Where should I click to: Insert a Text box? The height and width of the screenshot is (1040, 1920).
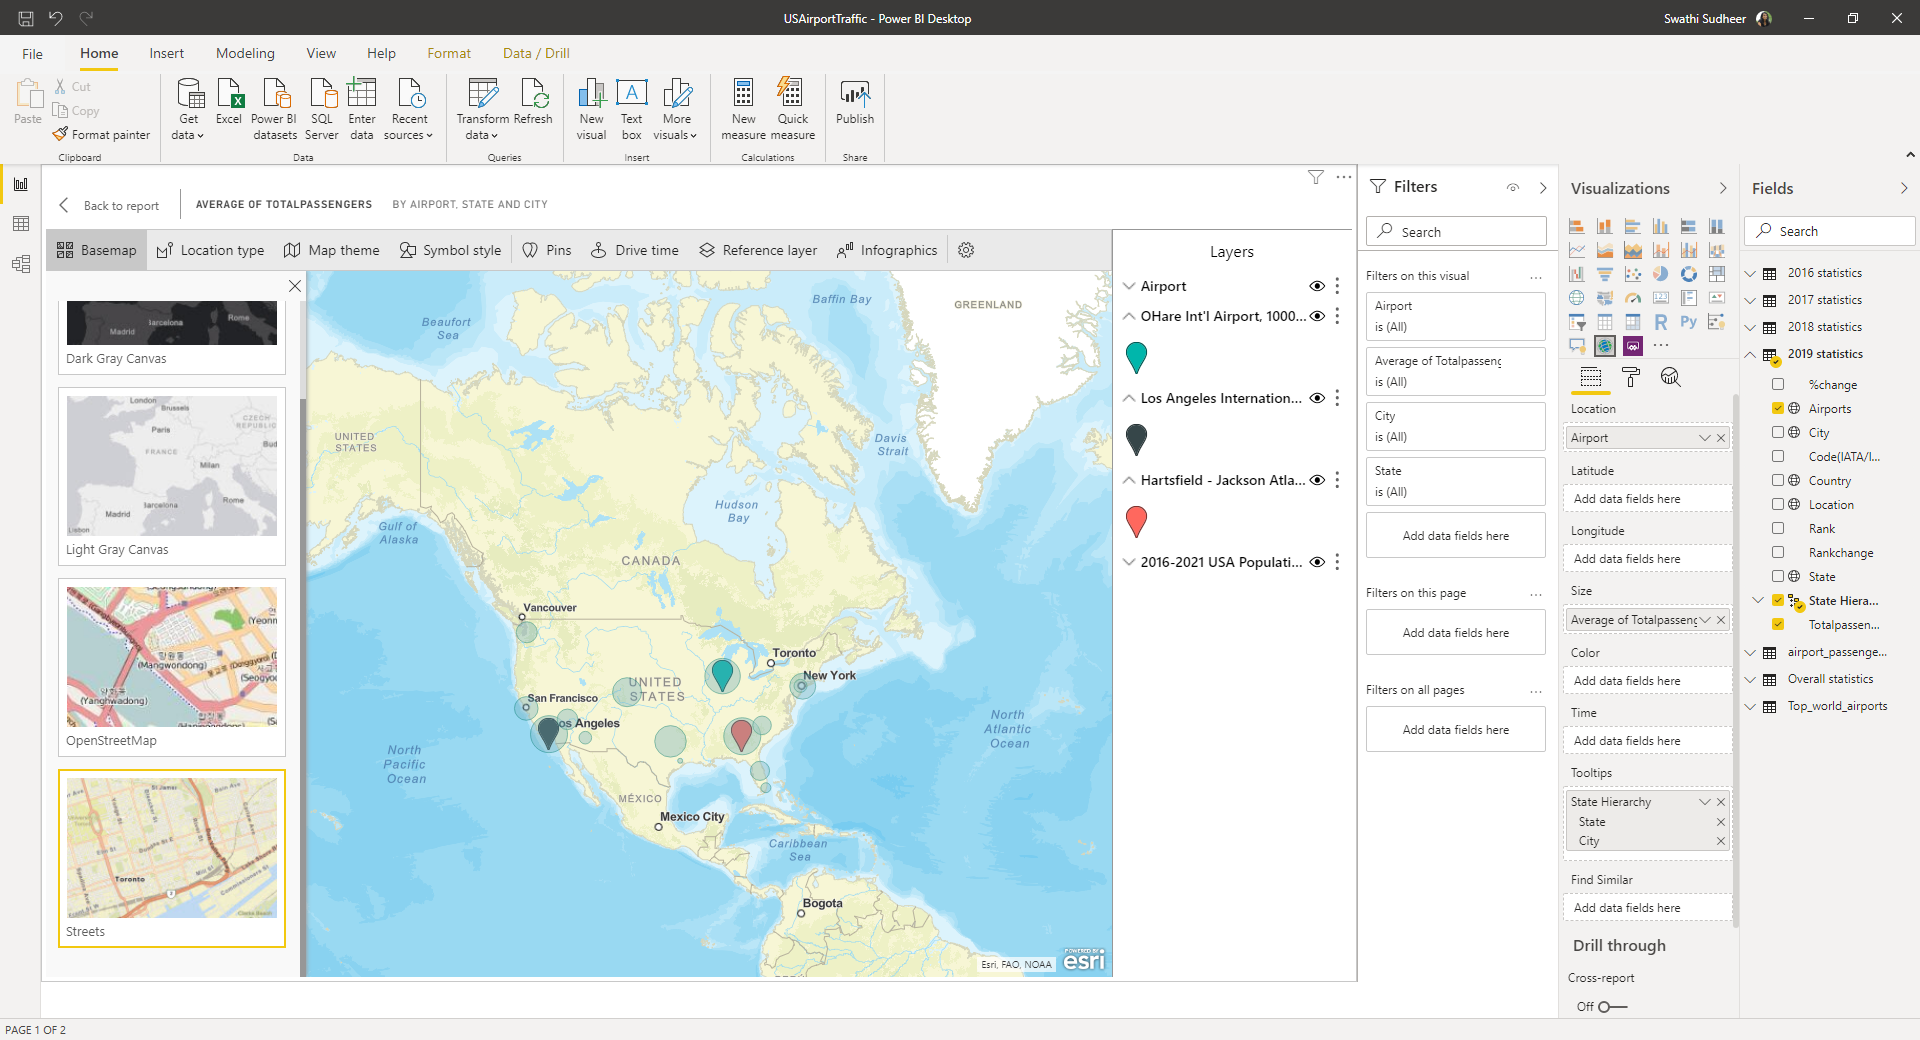click(632, 109)
